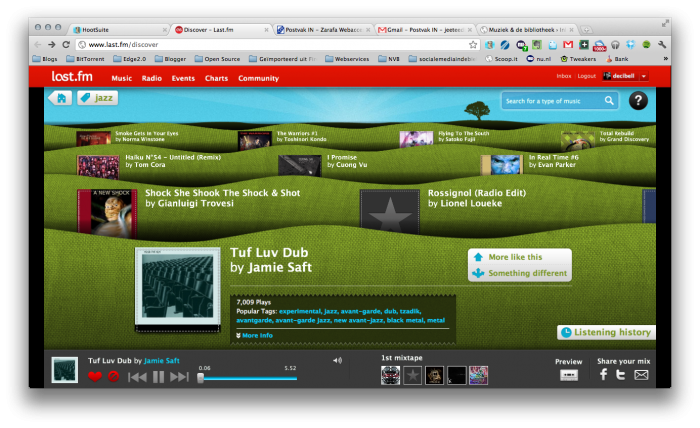Open the Tweakers bookmark
The width and height of the screenshot is (700, 428).
(578, 59)
